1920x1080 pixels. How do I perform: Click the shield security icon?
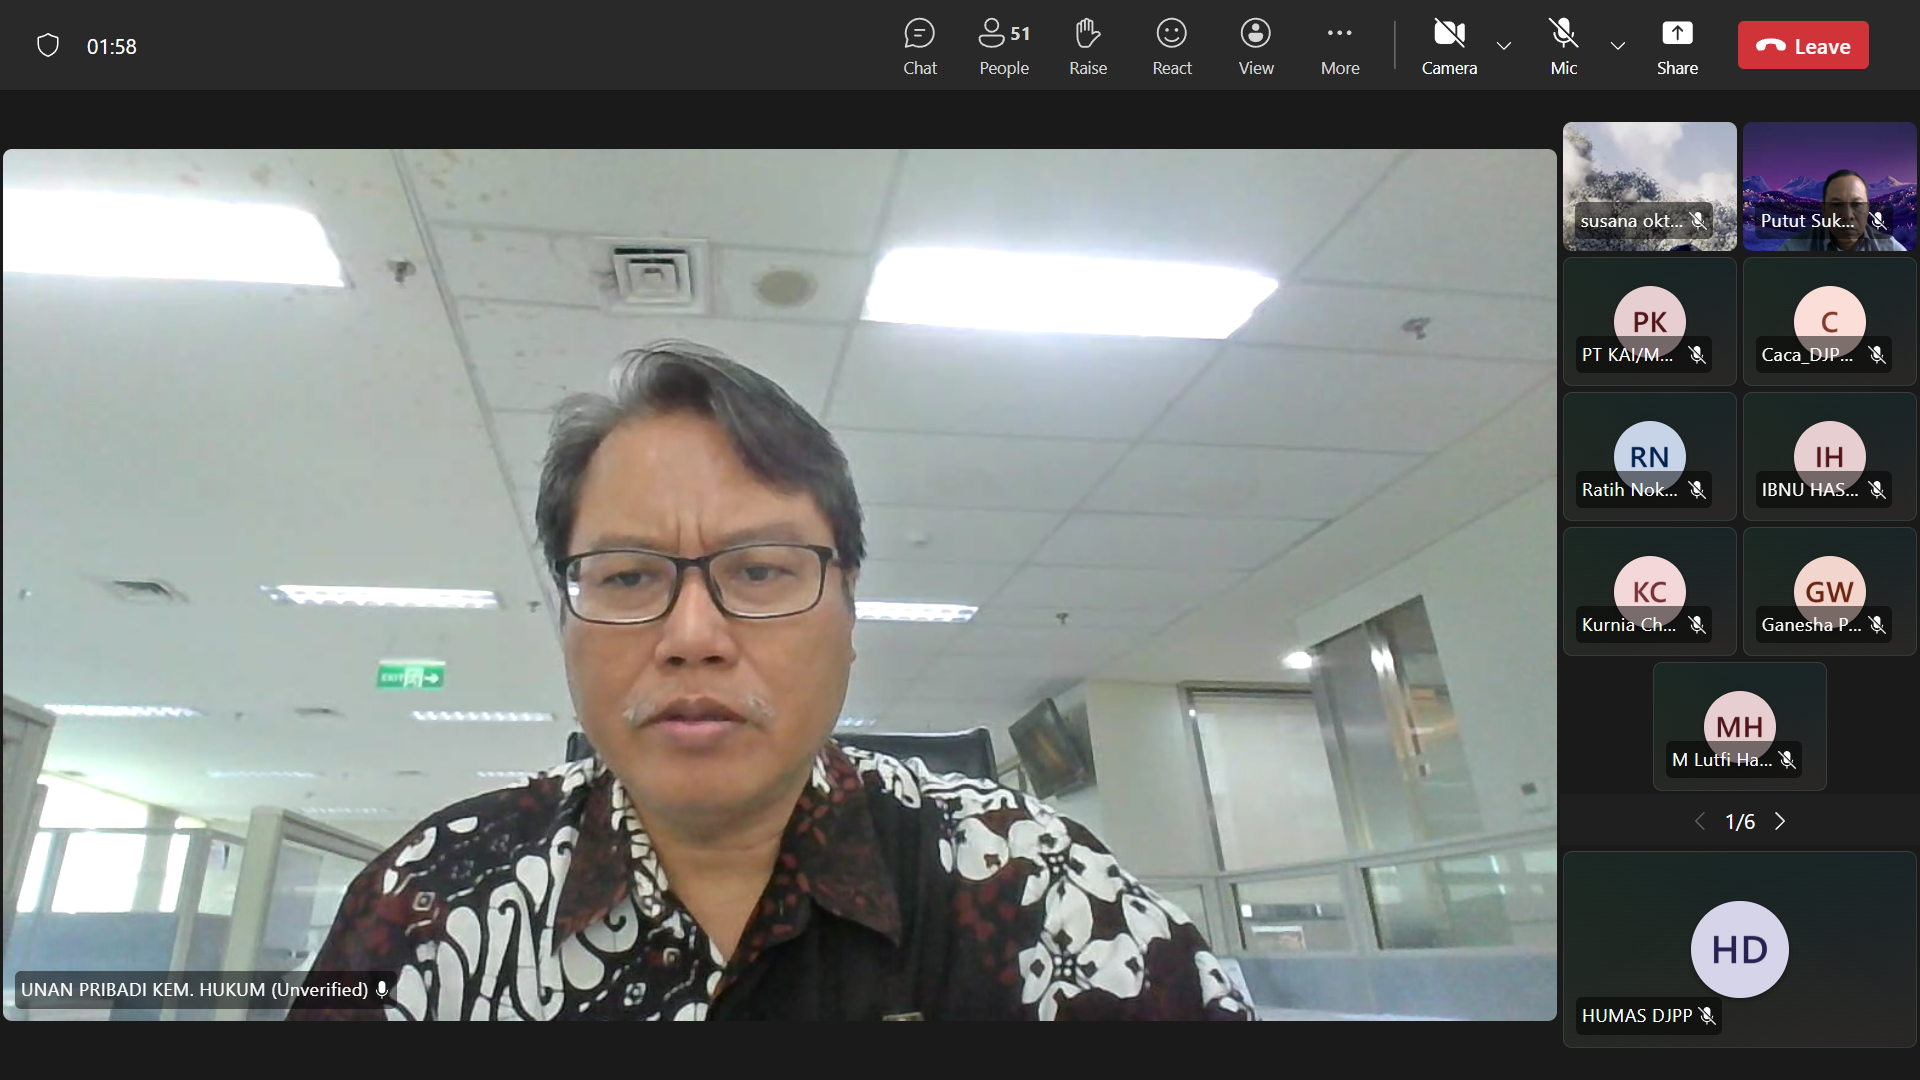tap(48, 46)
